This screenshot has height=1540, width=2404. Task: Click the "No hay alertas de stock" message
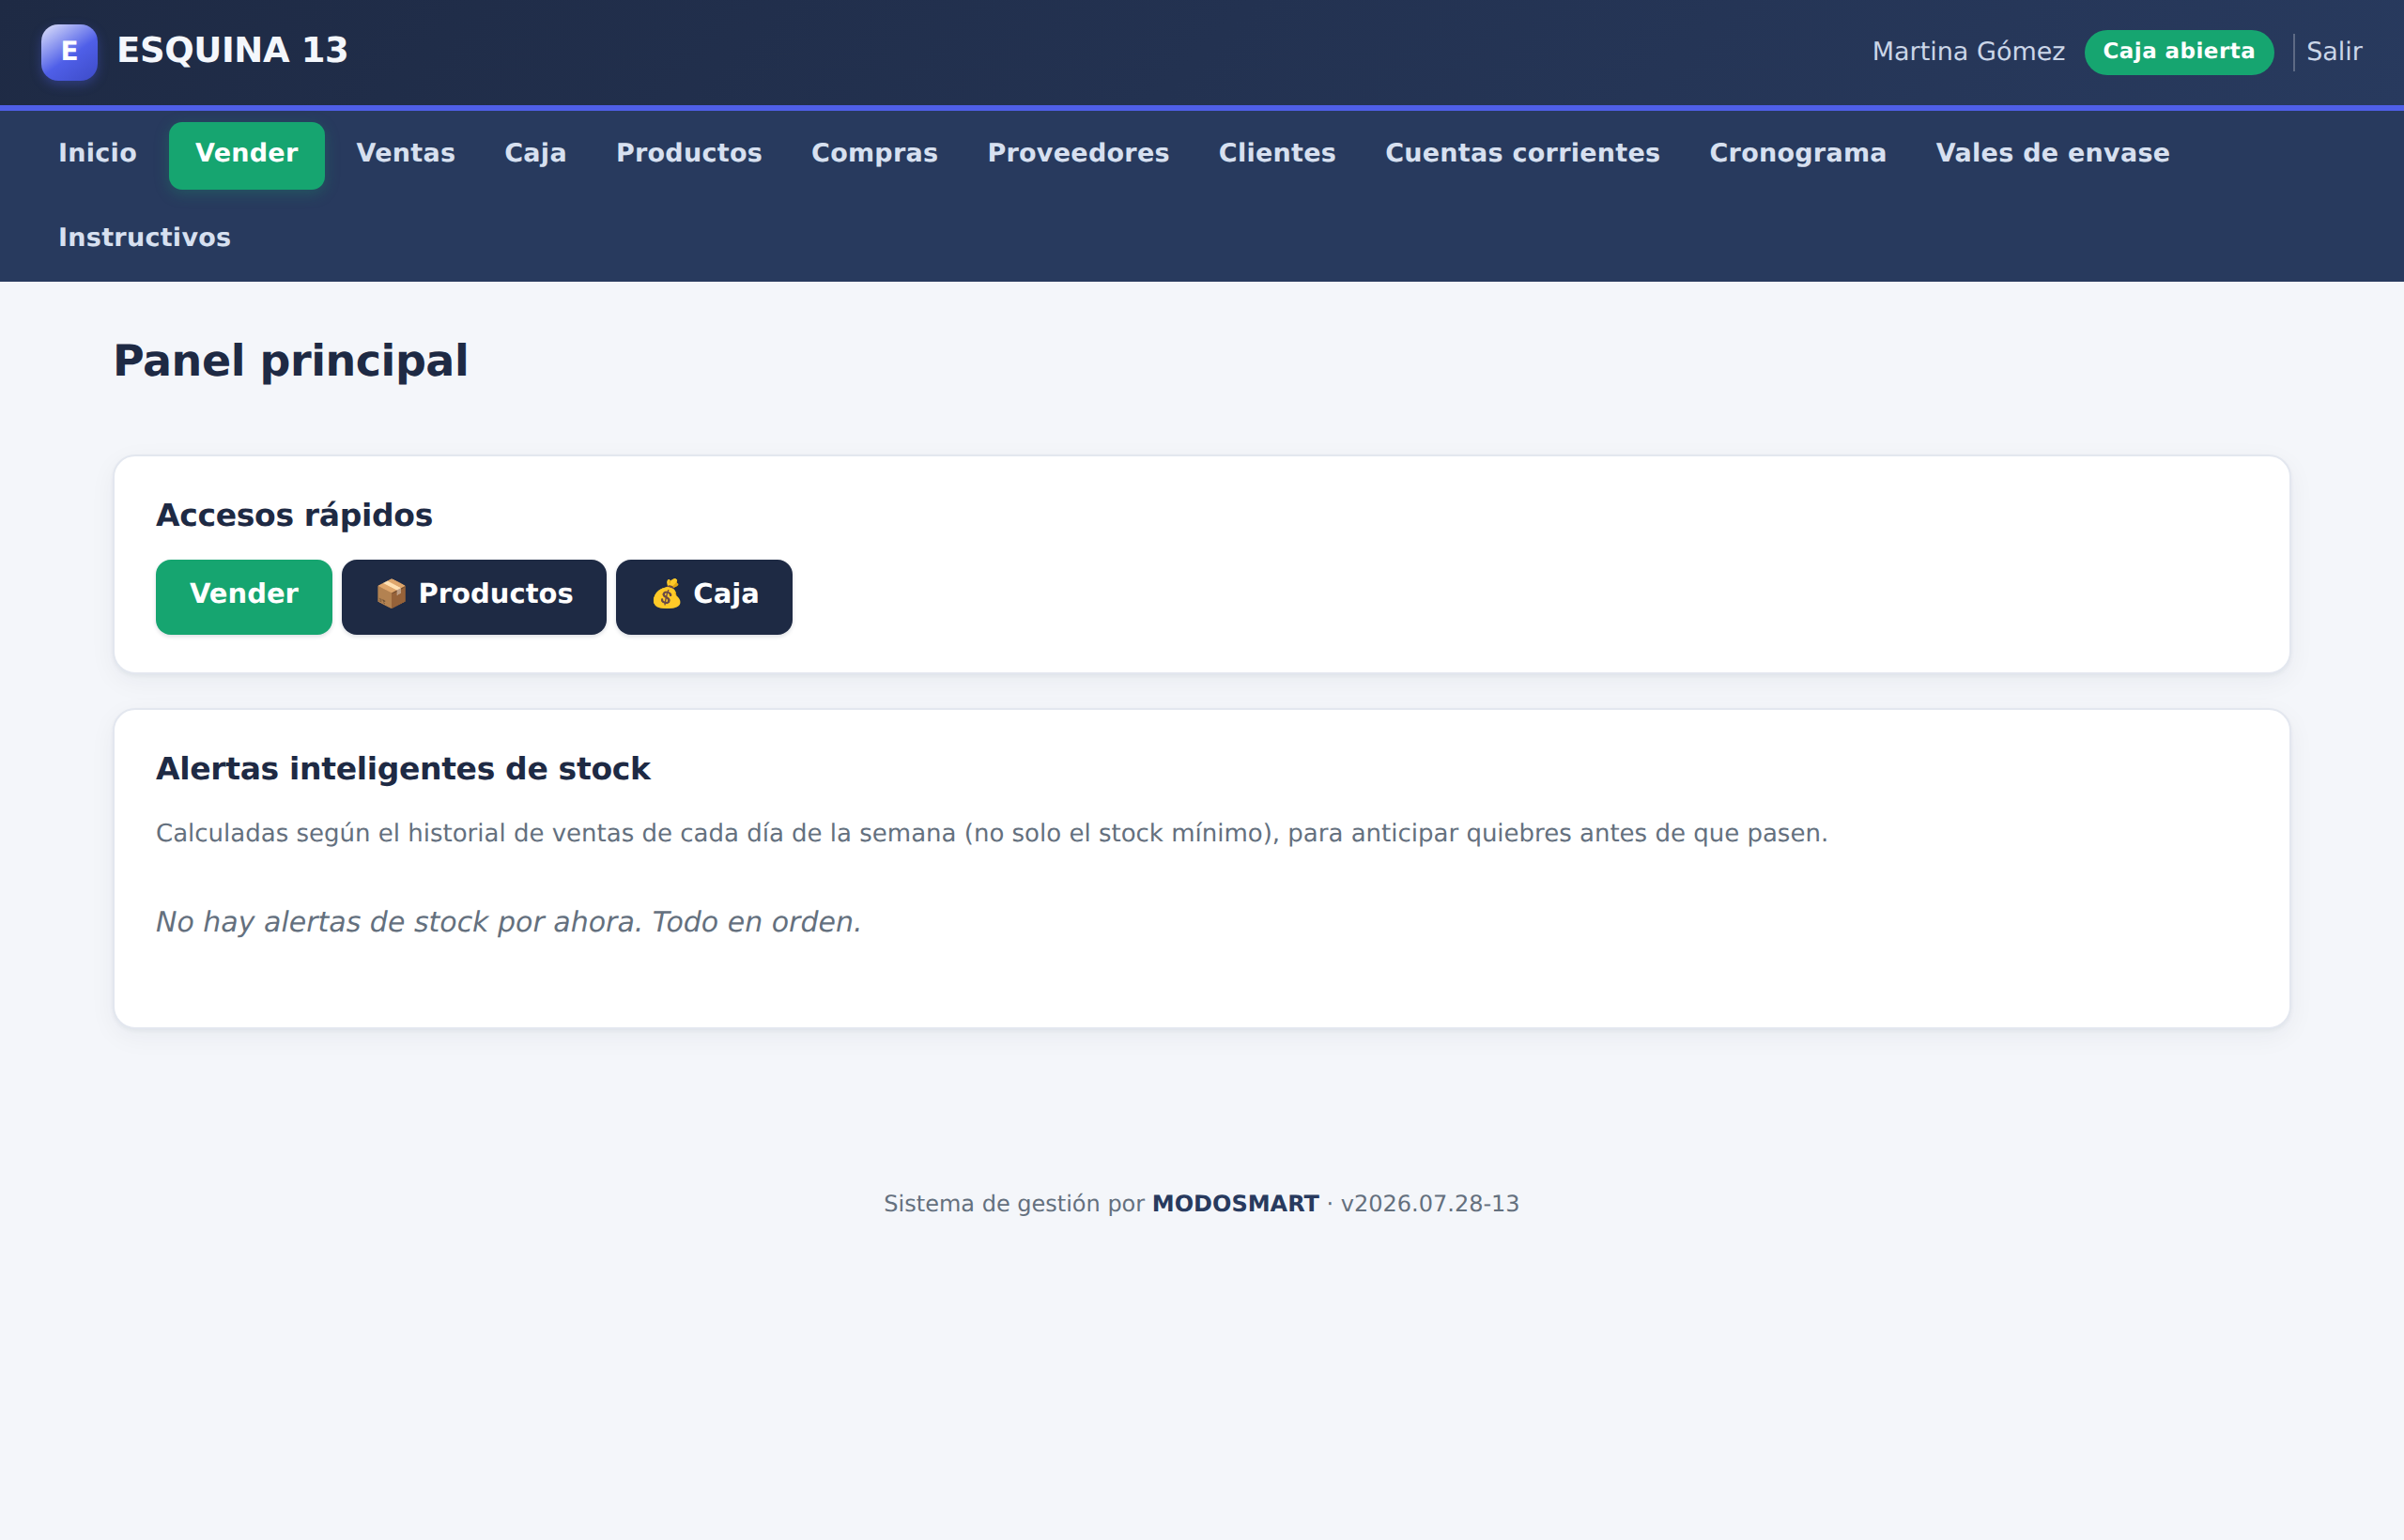coord(508,921)
